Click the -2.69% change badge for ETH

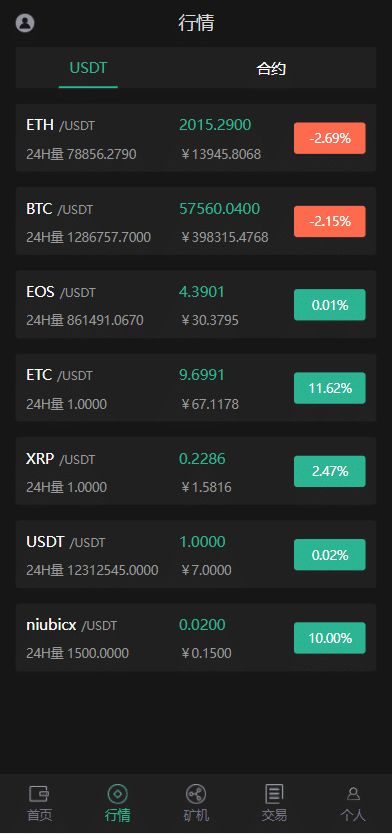(x=330, y=138)
